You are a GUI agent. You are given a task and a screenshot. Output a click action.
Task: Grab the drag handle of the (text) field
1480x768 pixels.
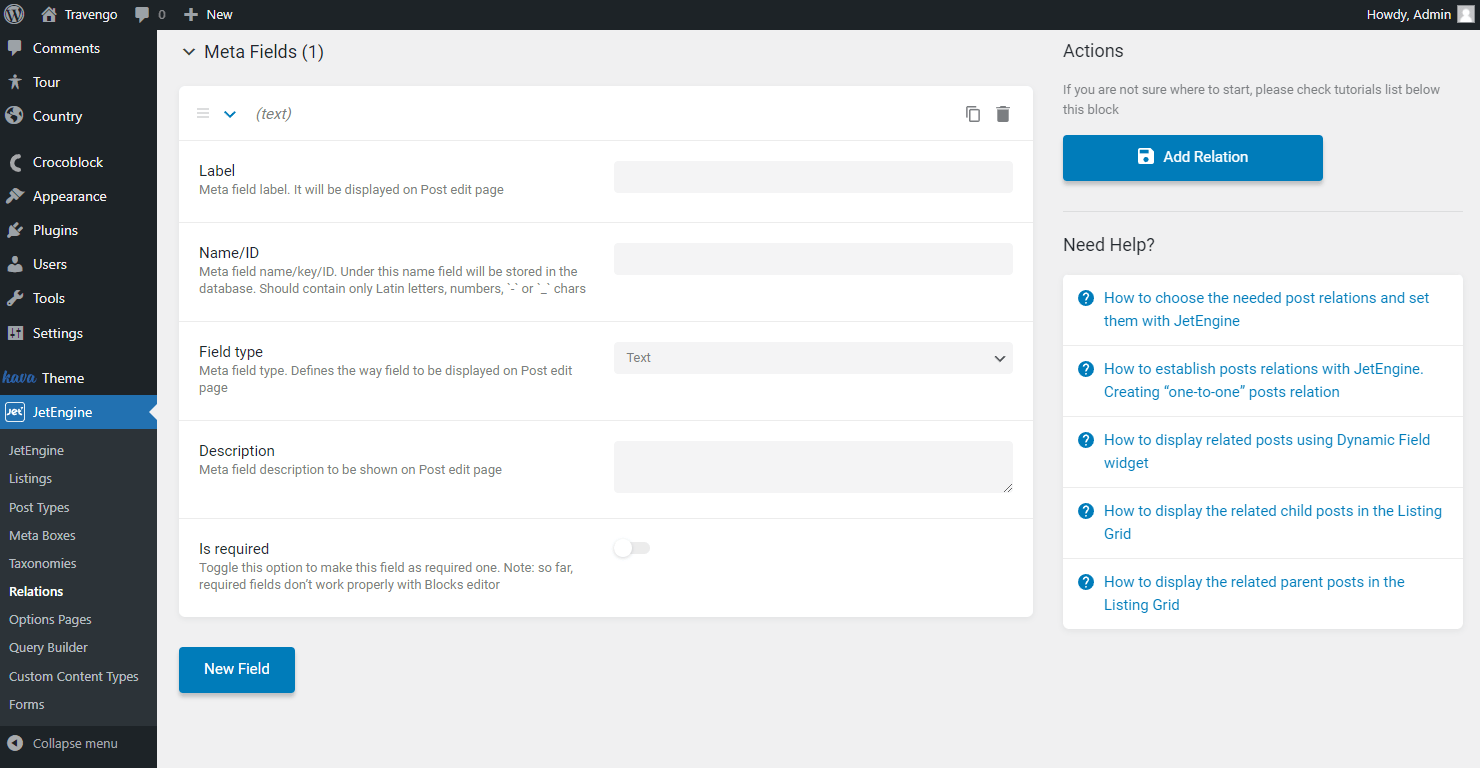(x=203, y=114)
